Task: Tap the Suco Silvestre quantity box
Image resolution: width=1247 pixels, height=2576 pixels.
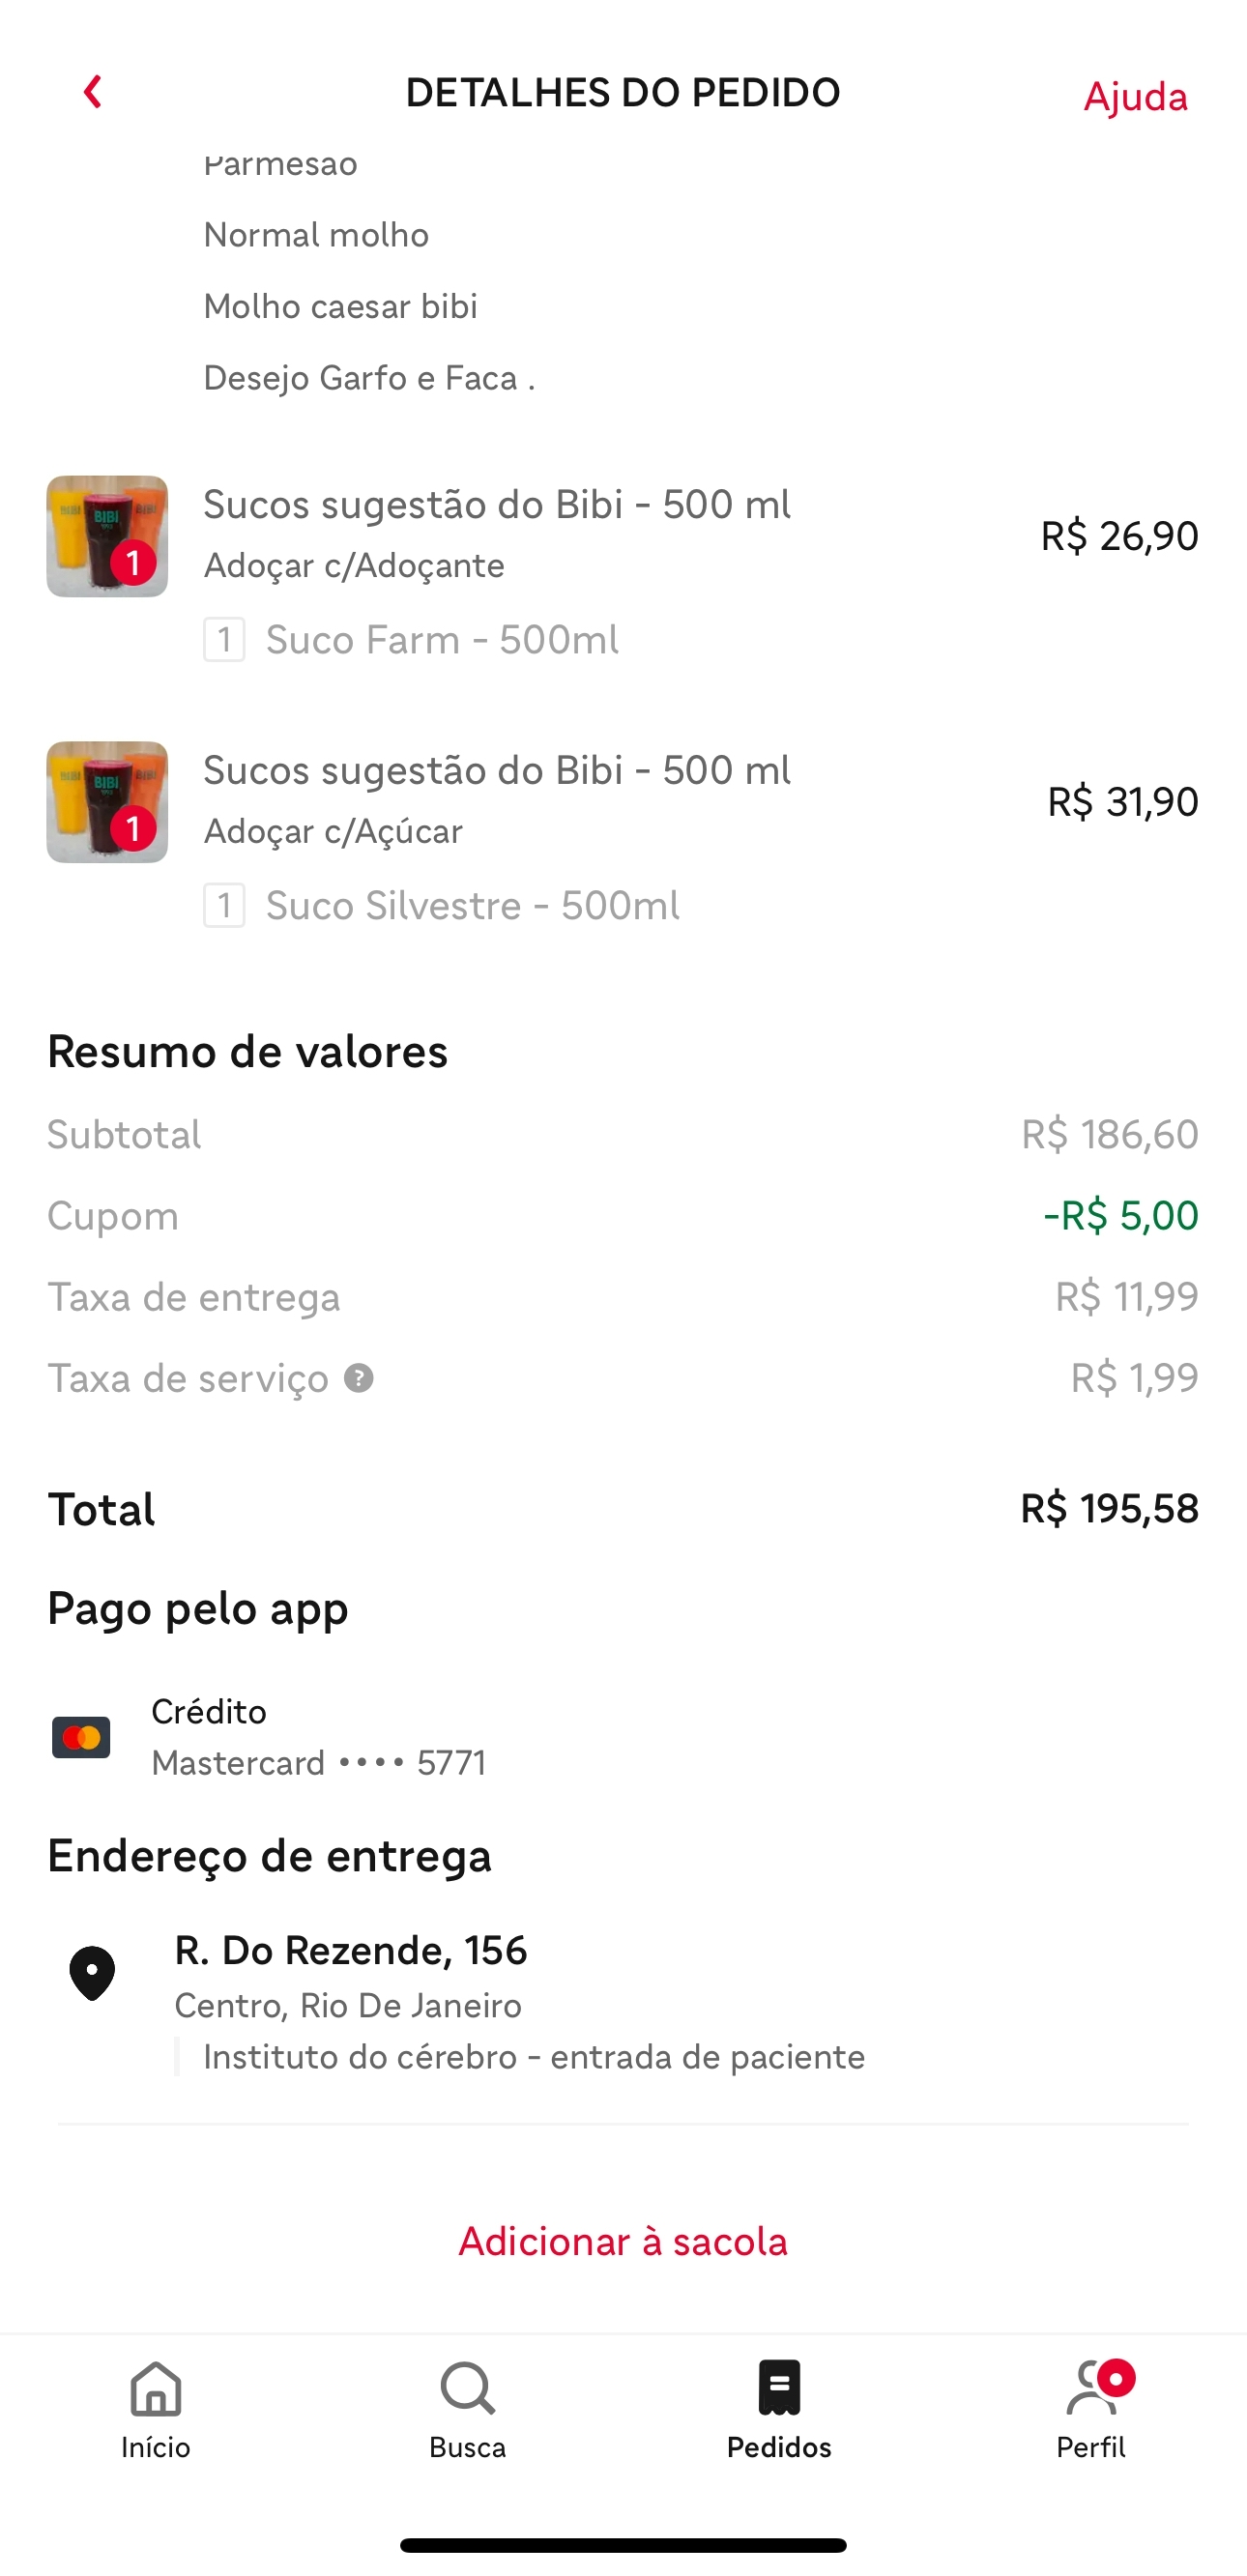Action: tap(224, 906)
